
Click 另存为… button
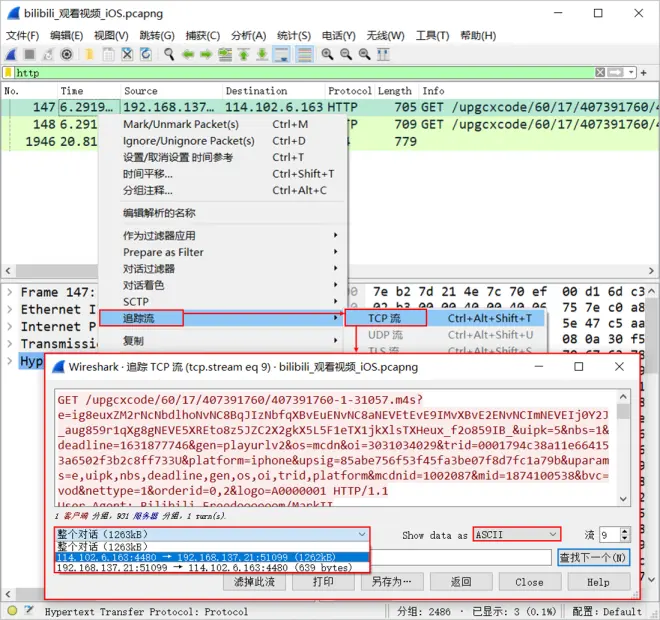coord(392,582)
